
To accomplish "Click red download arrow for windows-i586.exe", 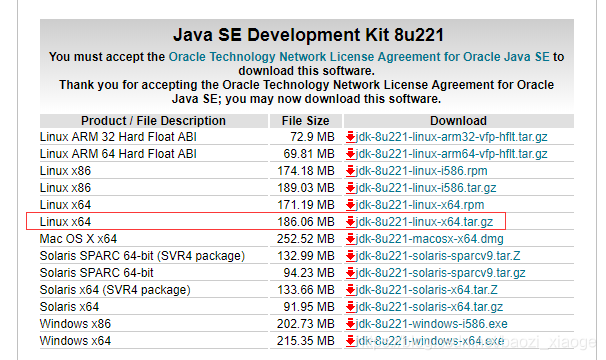I will pyautogui.click(x=351, y=324).
